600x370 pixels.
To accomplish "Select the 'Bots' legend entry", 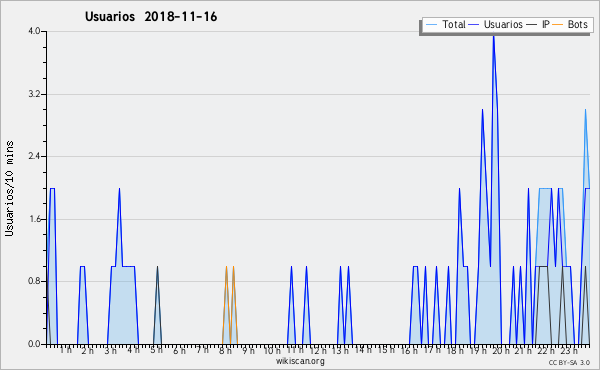I will point(577,24).
